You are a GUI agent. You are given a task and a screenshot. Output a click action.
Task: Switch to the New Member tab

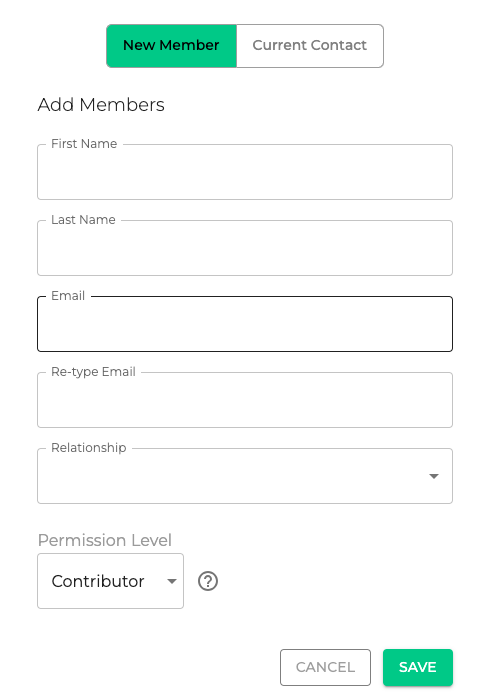point(171,46)
